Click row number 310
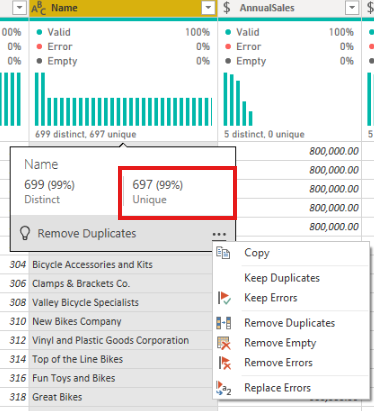Screen dimensions: 374x411 coord(17,321)
